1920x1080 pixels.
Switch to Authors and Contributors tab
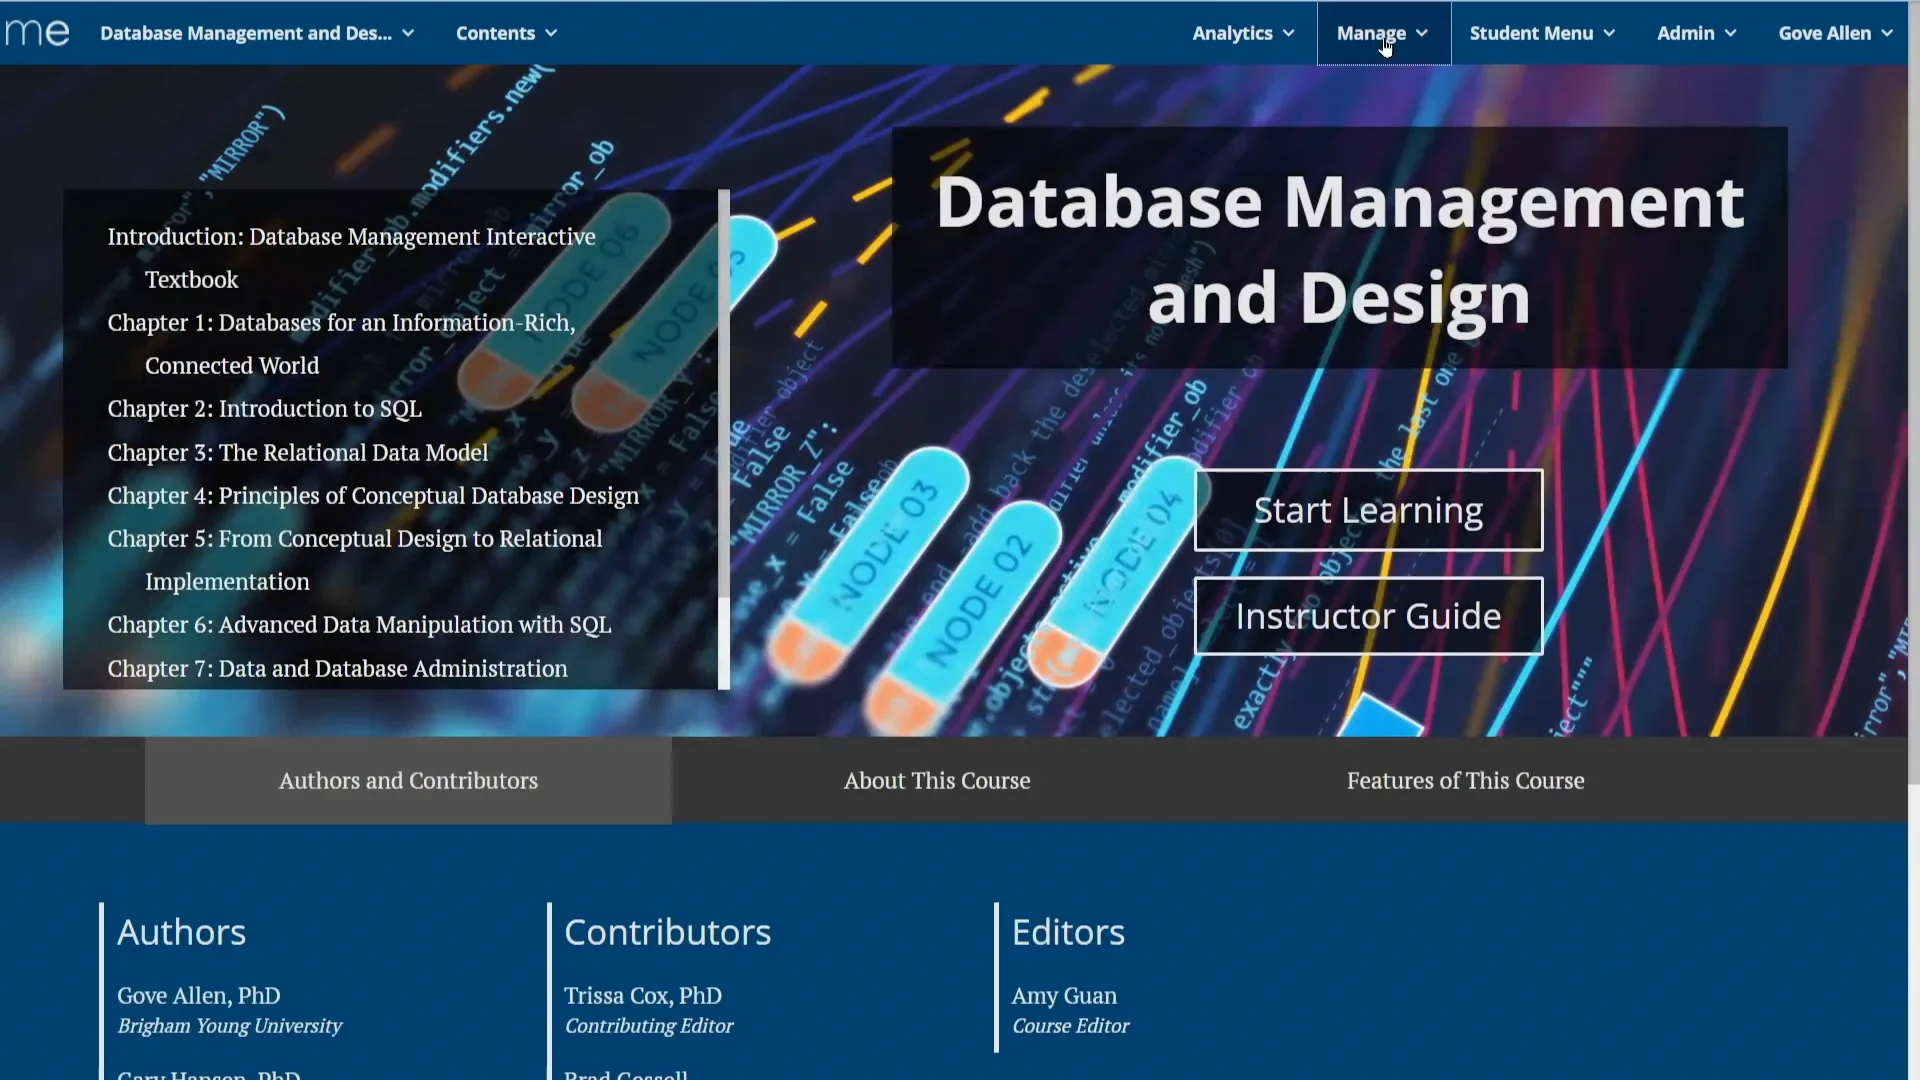pyautogui.click(x=408, y=781)
